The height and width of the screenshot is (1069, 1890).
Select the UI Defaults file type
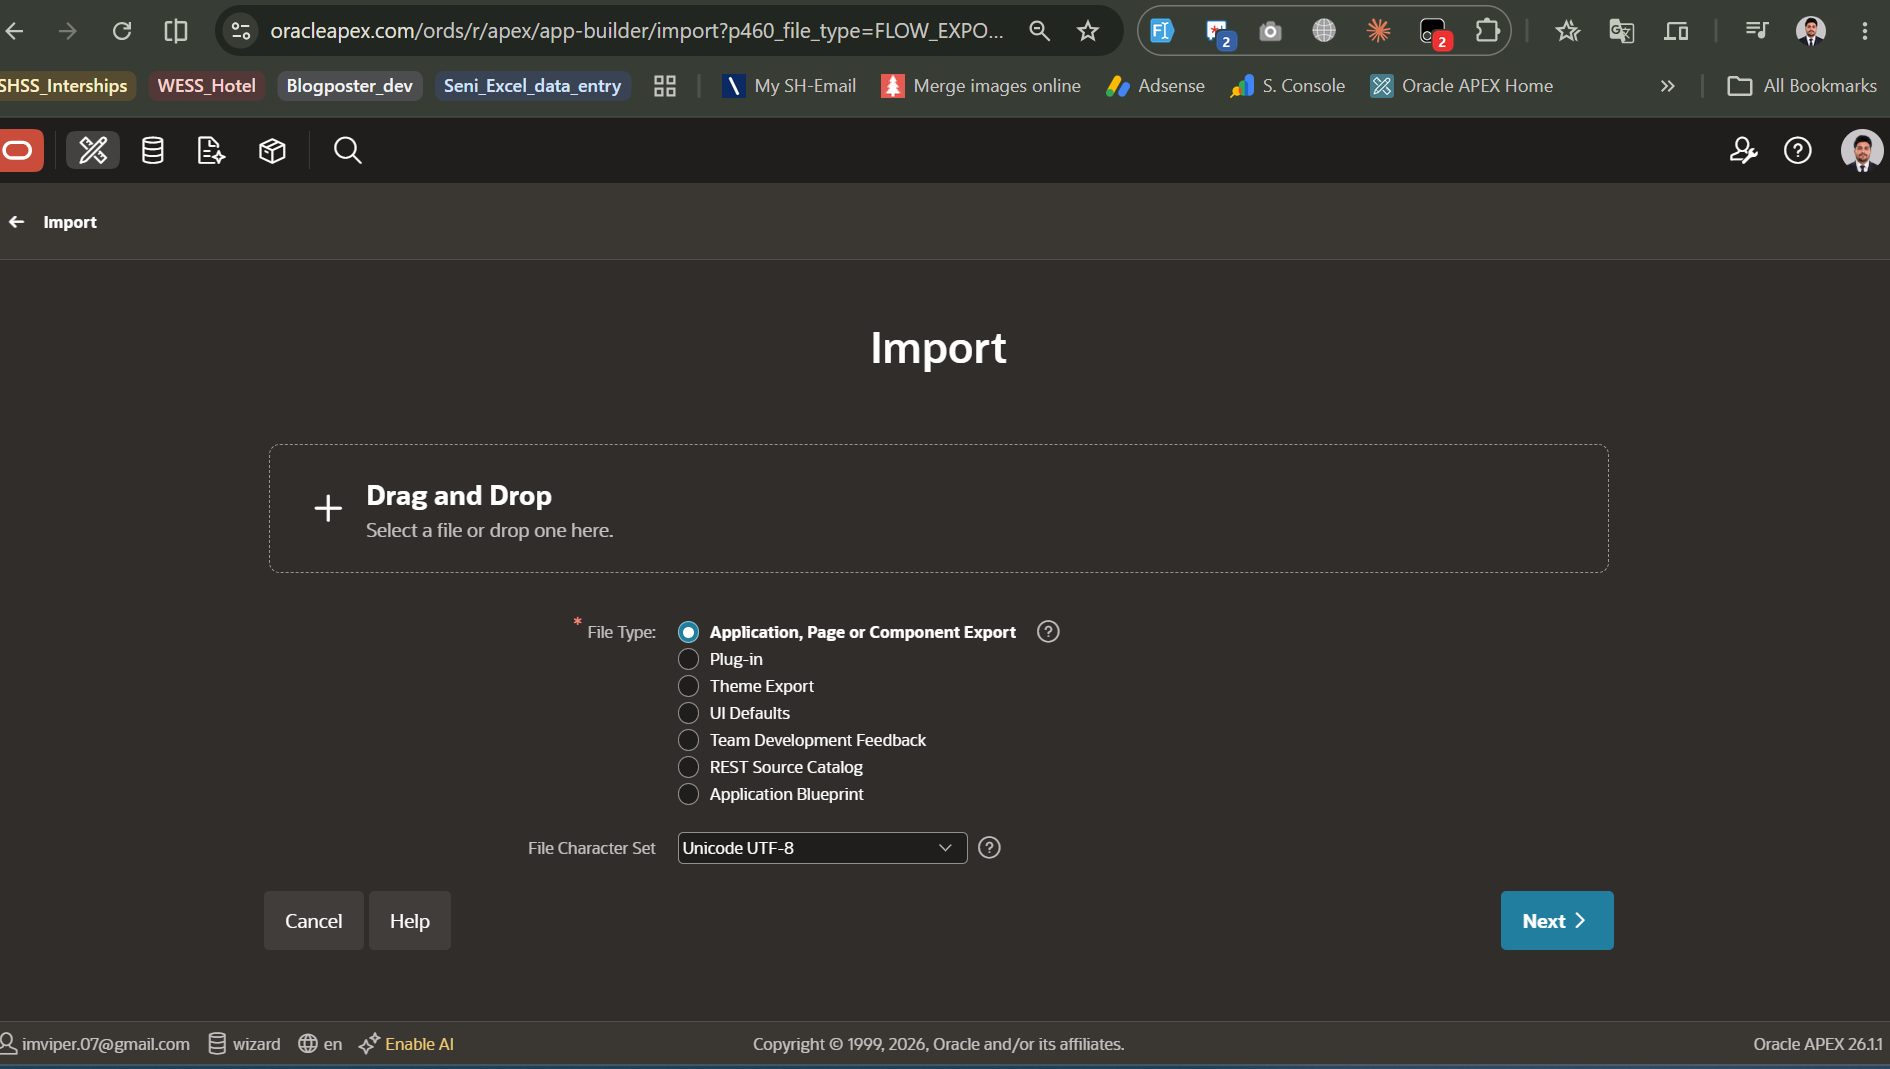tap(688, 713)
